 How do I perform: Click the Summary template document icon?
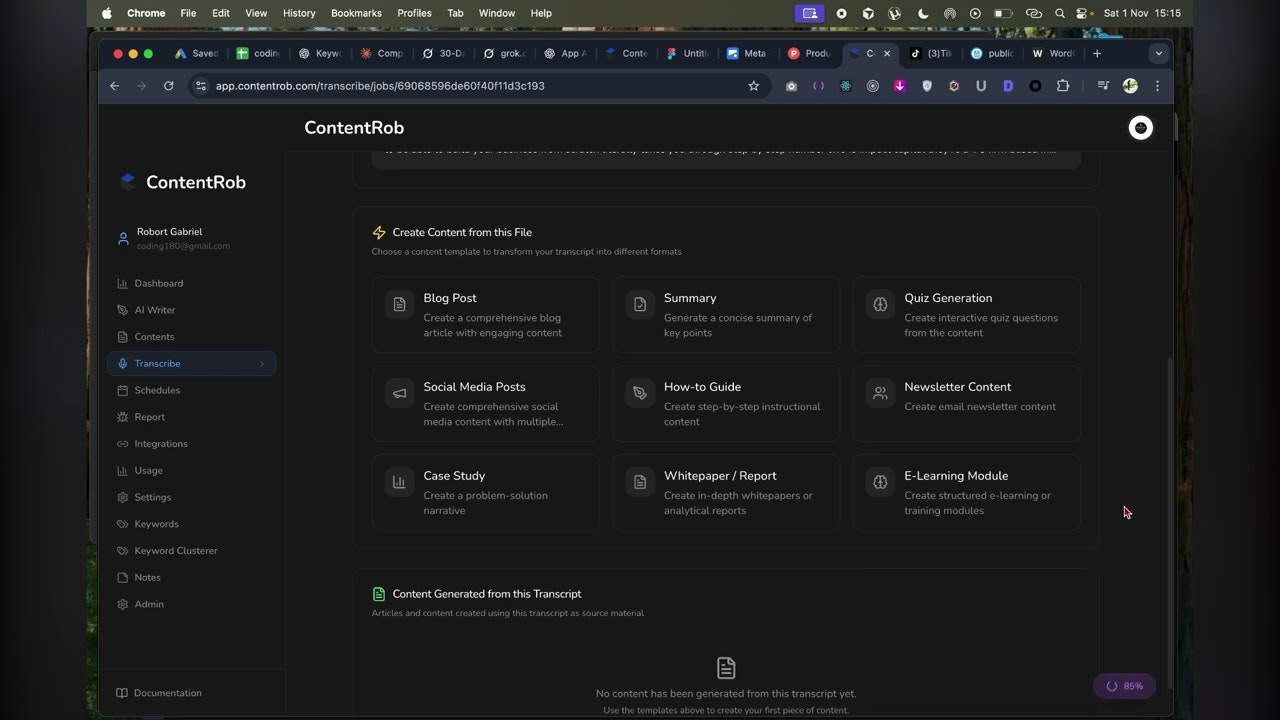(640, 305)
